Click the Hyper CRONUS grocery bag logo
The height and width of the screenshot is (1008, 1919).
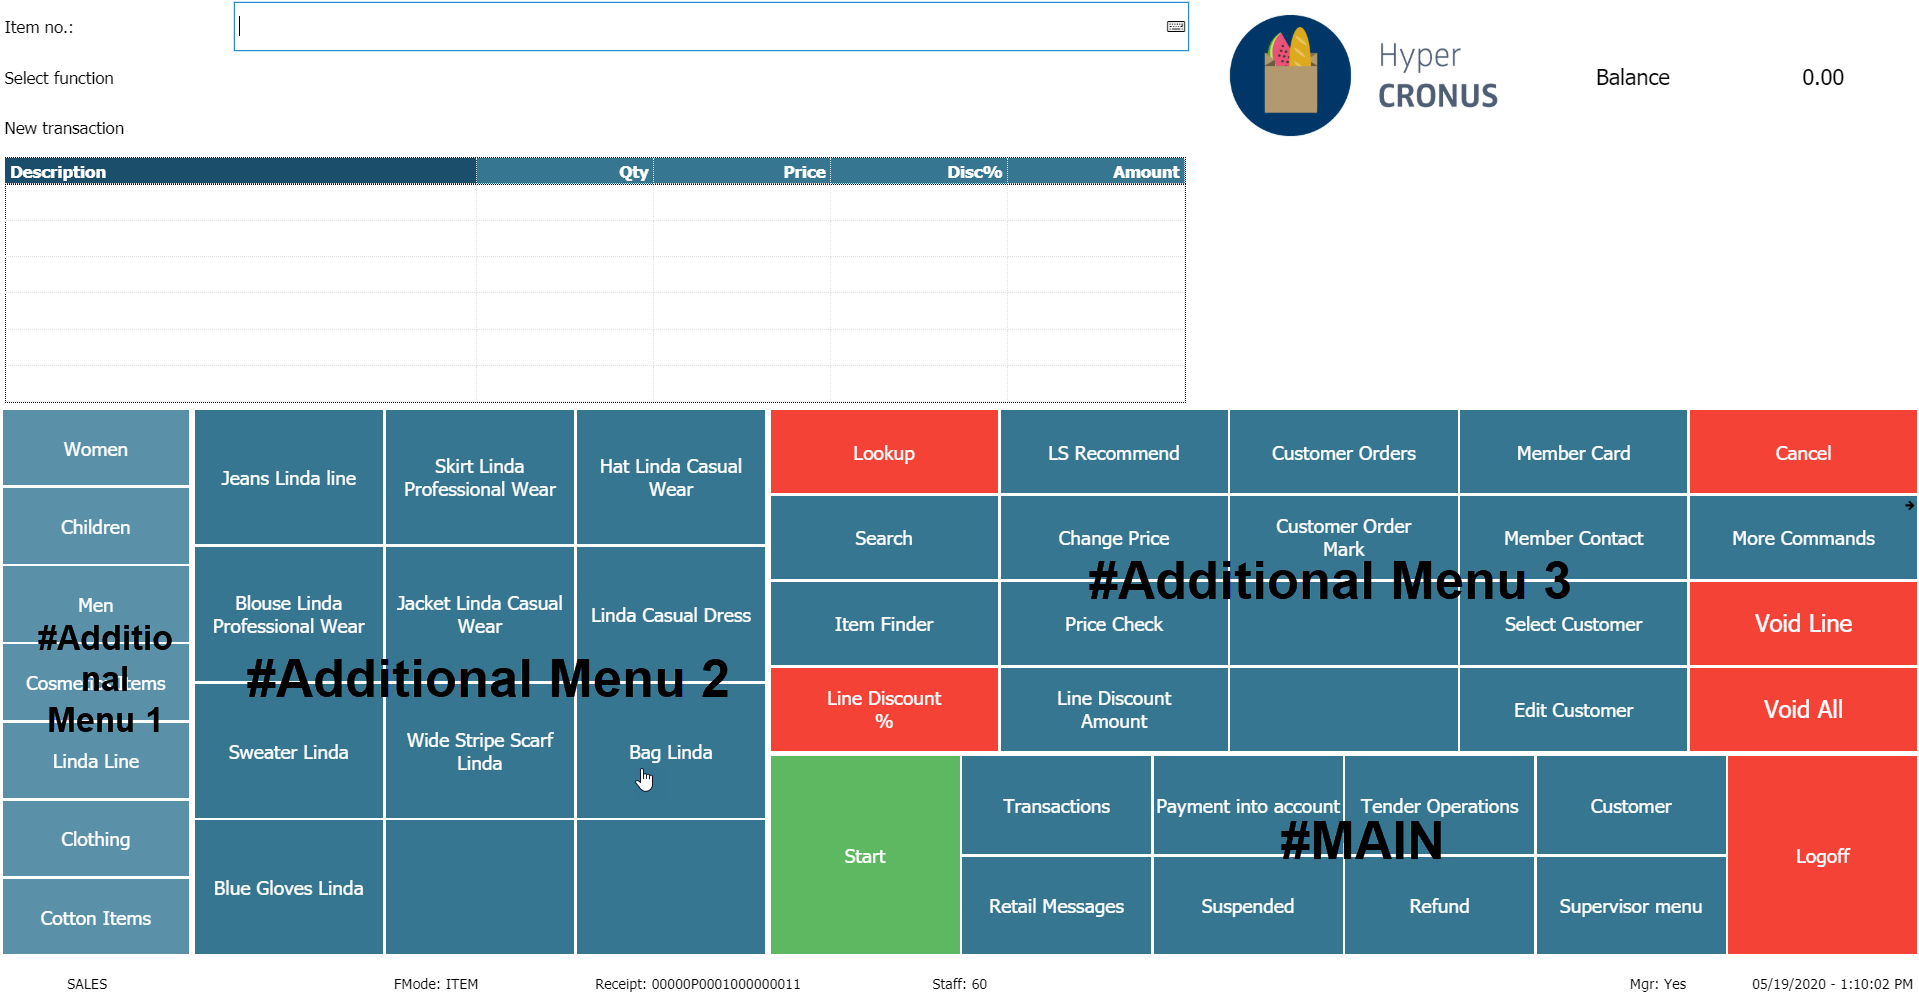click(x=1290, y=76)
